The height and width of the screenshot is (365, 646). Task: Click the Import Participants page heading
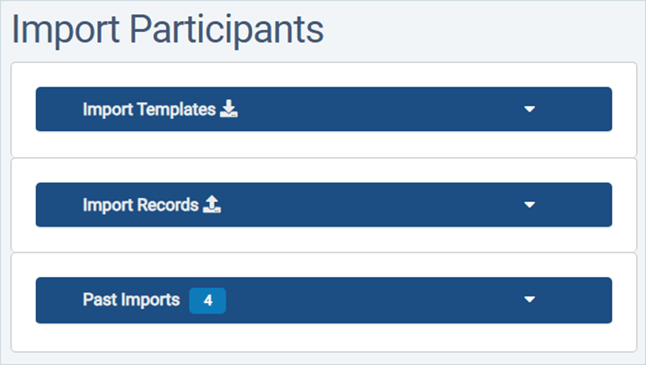tap(168, 30)
